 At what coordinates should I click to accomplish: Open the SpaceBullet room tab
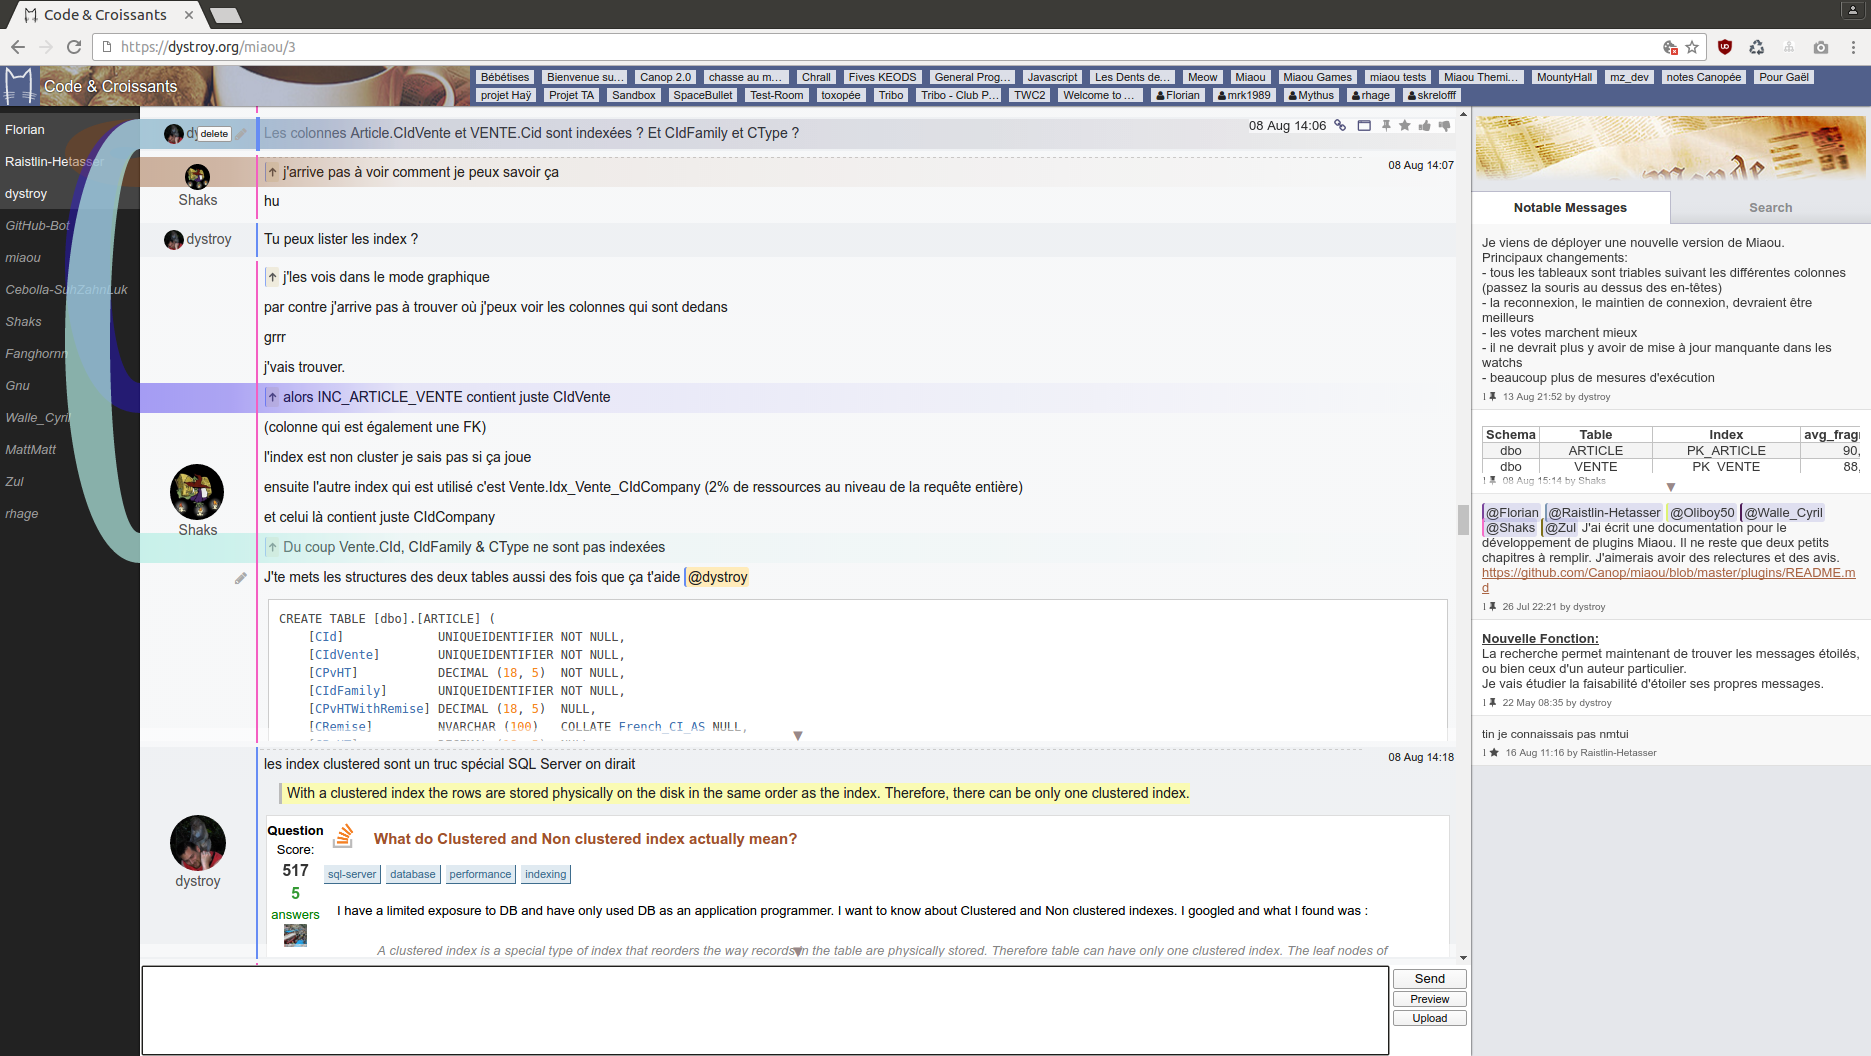click(702, 95)
